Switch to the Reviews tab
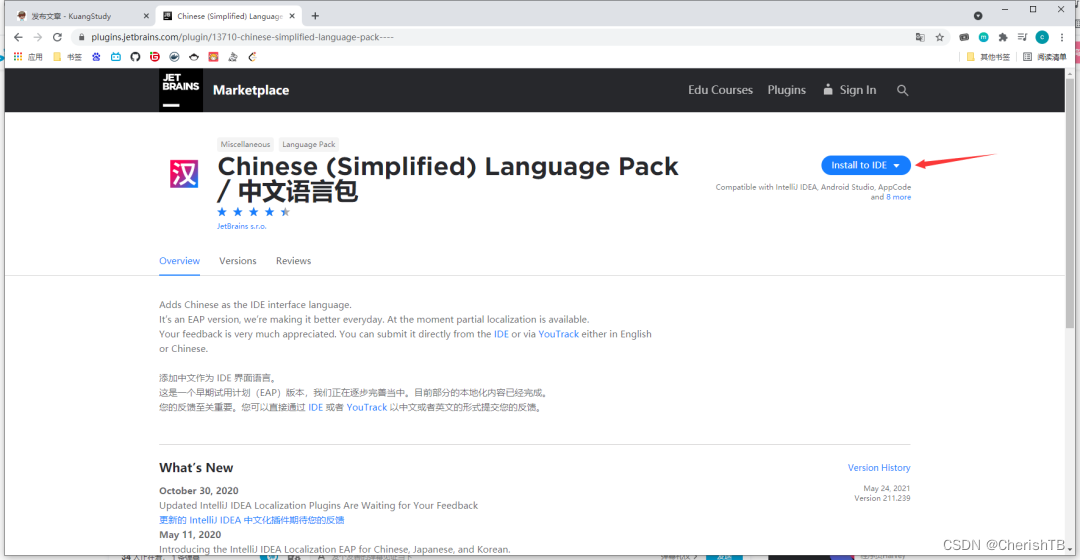1080x560 pixels. pos(293,261)
